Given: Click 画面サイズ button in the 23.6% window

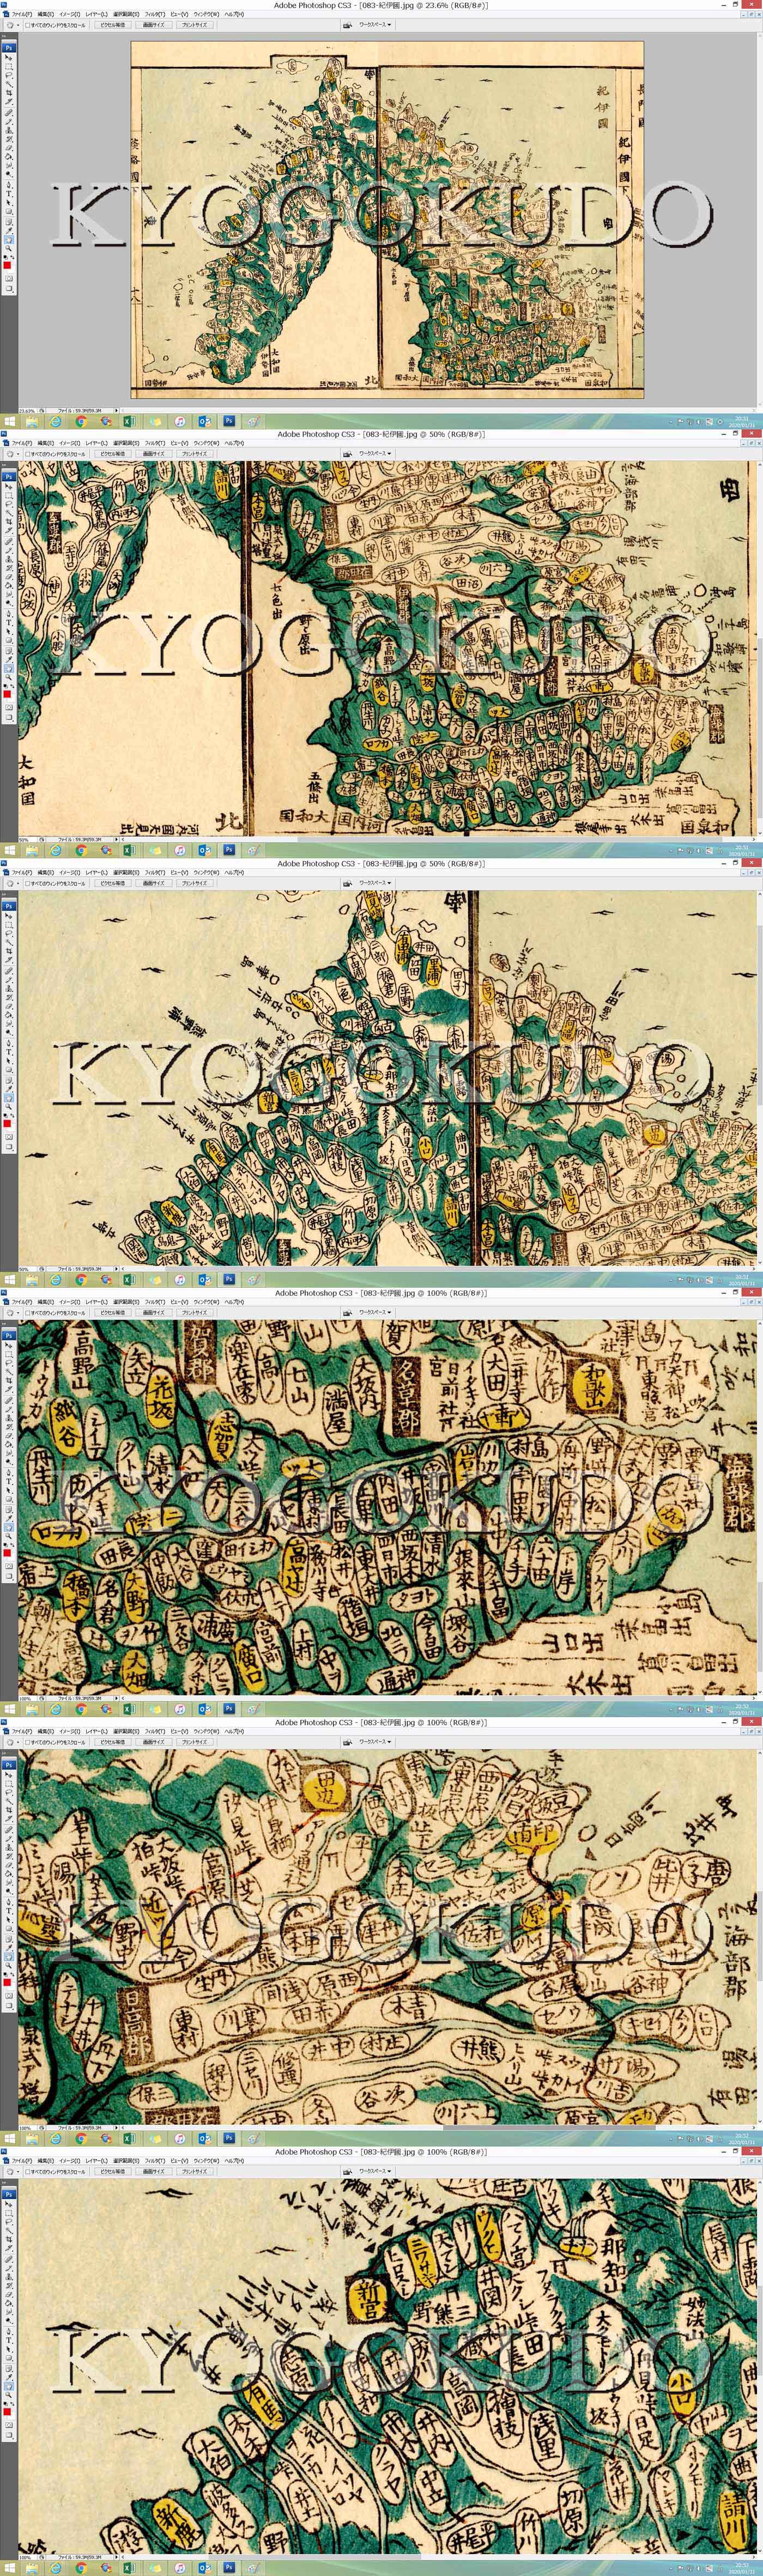Looking at the screenshot, I should pyautogui.click(x=154, y=25).
